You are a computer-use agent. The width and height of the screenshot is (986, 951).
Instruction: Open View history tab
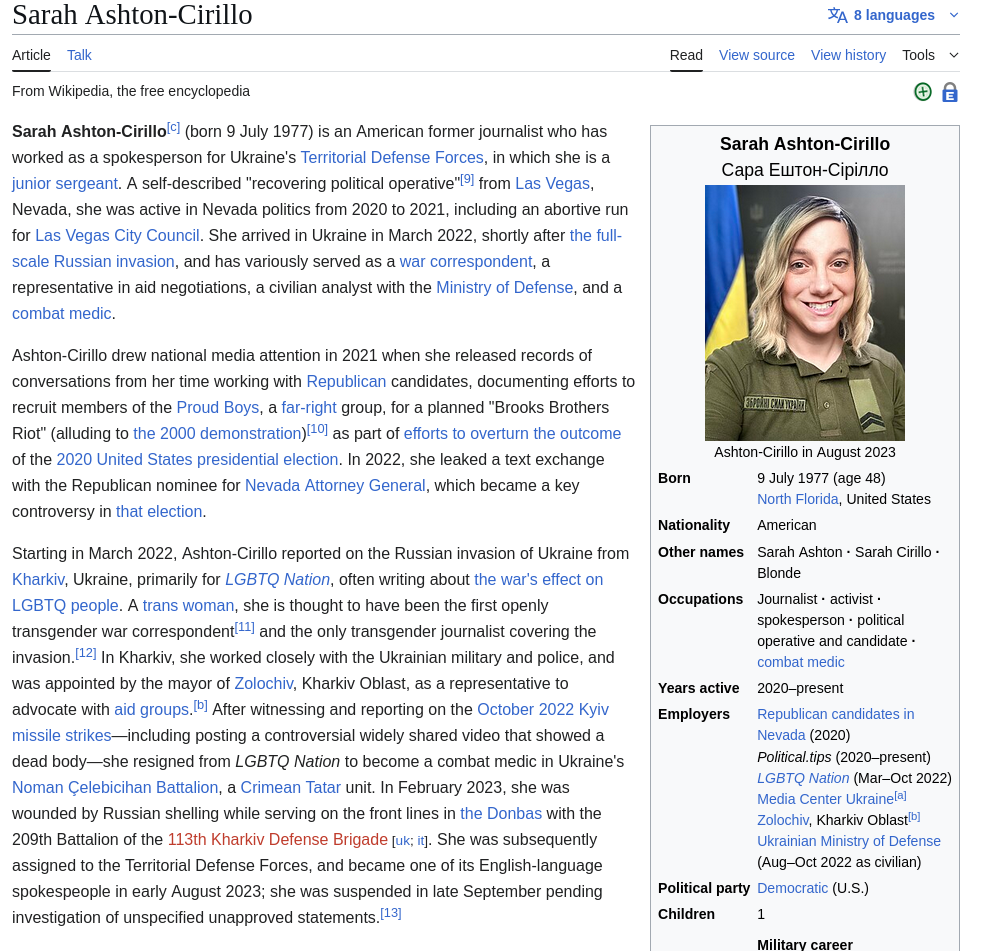[x=848, y=55]
